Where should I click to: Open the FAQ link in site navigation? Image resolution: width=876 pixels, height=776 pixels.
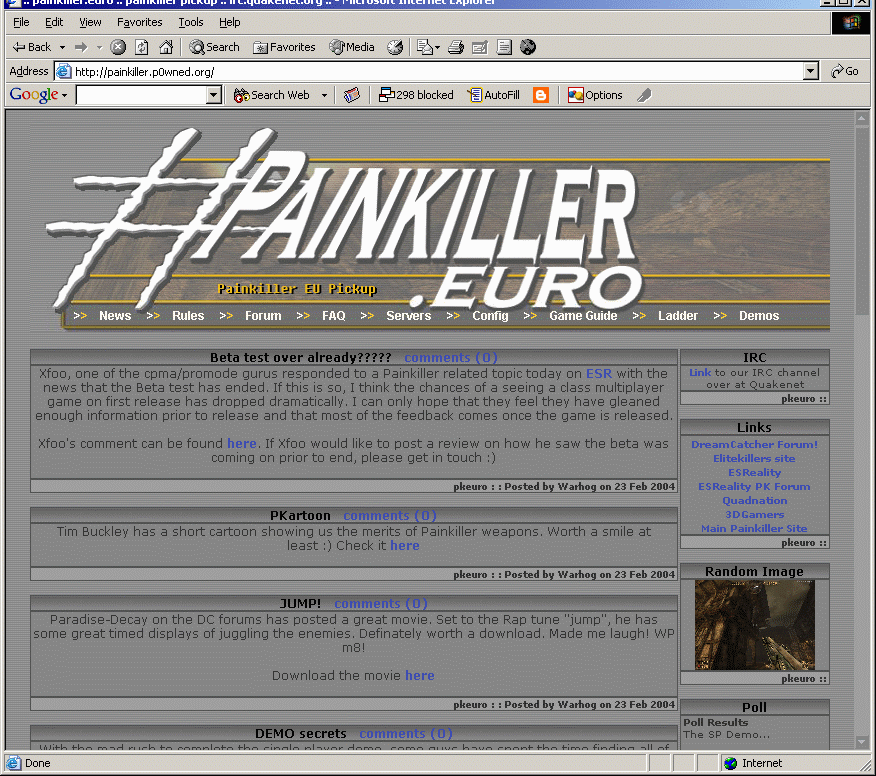click(x=334, y=316)
